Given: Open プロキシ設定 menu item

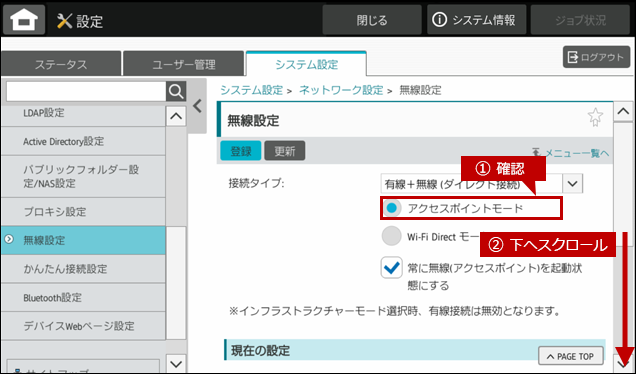Looking at the screenshot, I should (83, 212).
